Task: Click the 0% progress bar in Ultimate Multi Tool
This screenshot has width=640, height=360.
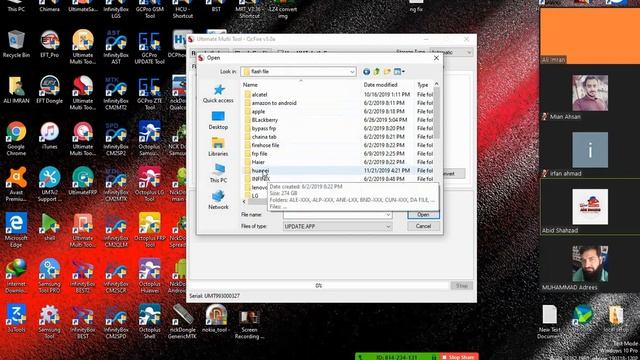Action: [x=318, y=286]
